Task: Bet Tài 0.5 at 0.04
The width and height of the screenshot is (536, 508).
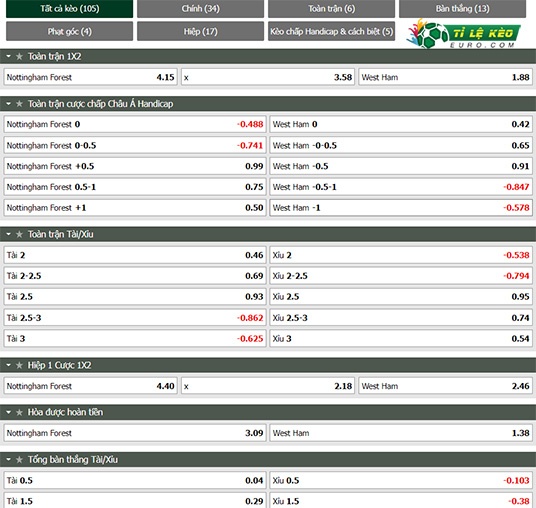Action: pyautogui.click(x=135, y=480)
